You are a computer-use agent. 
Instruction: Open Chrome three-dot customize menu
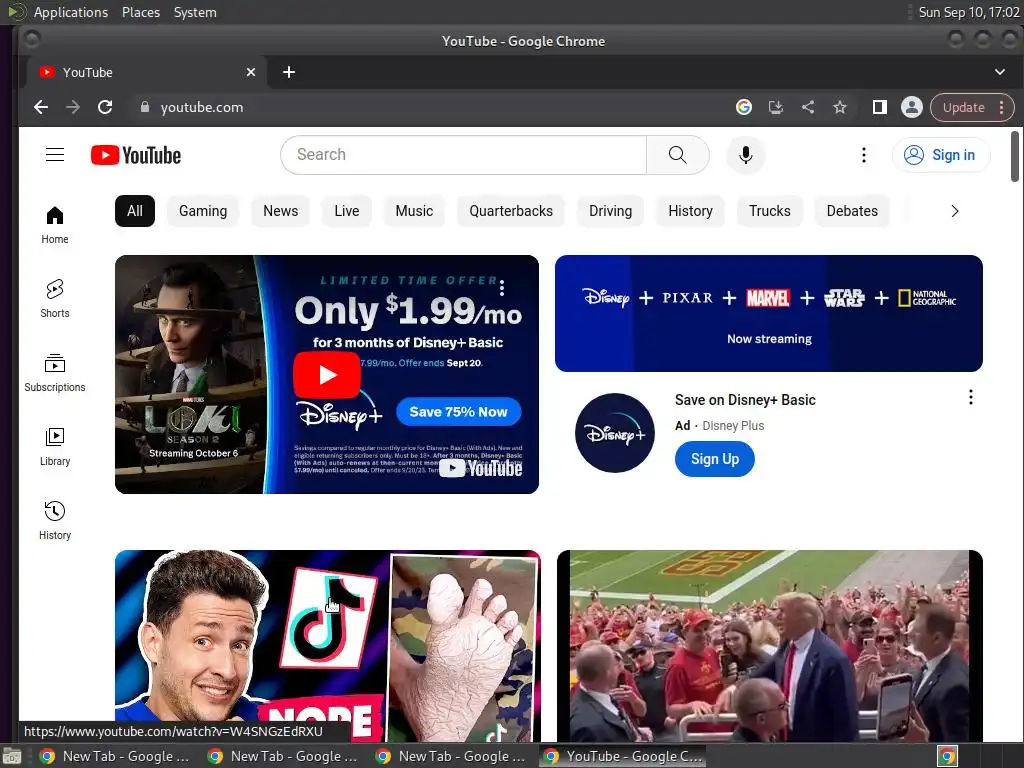tap(1002, 107)
